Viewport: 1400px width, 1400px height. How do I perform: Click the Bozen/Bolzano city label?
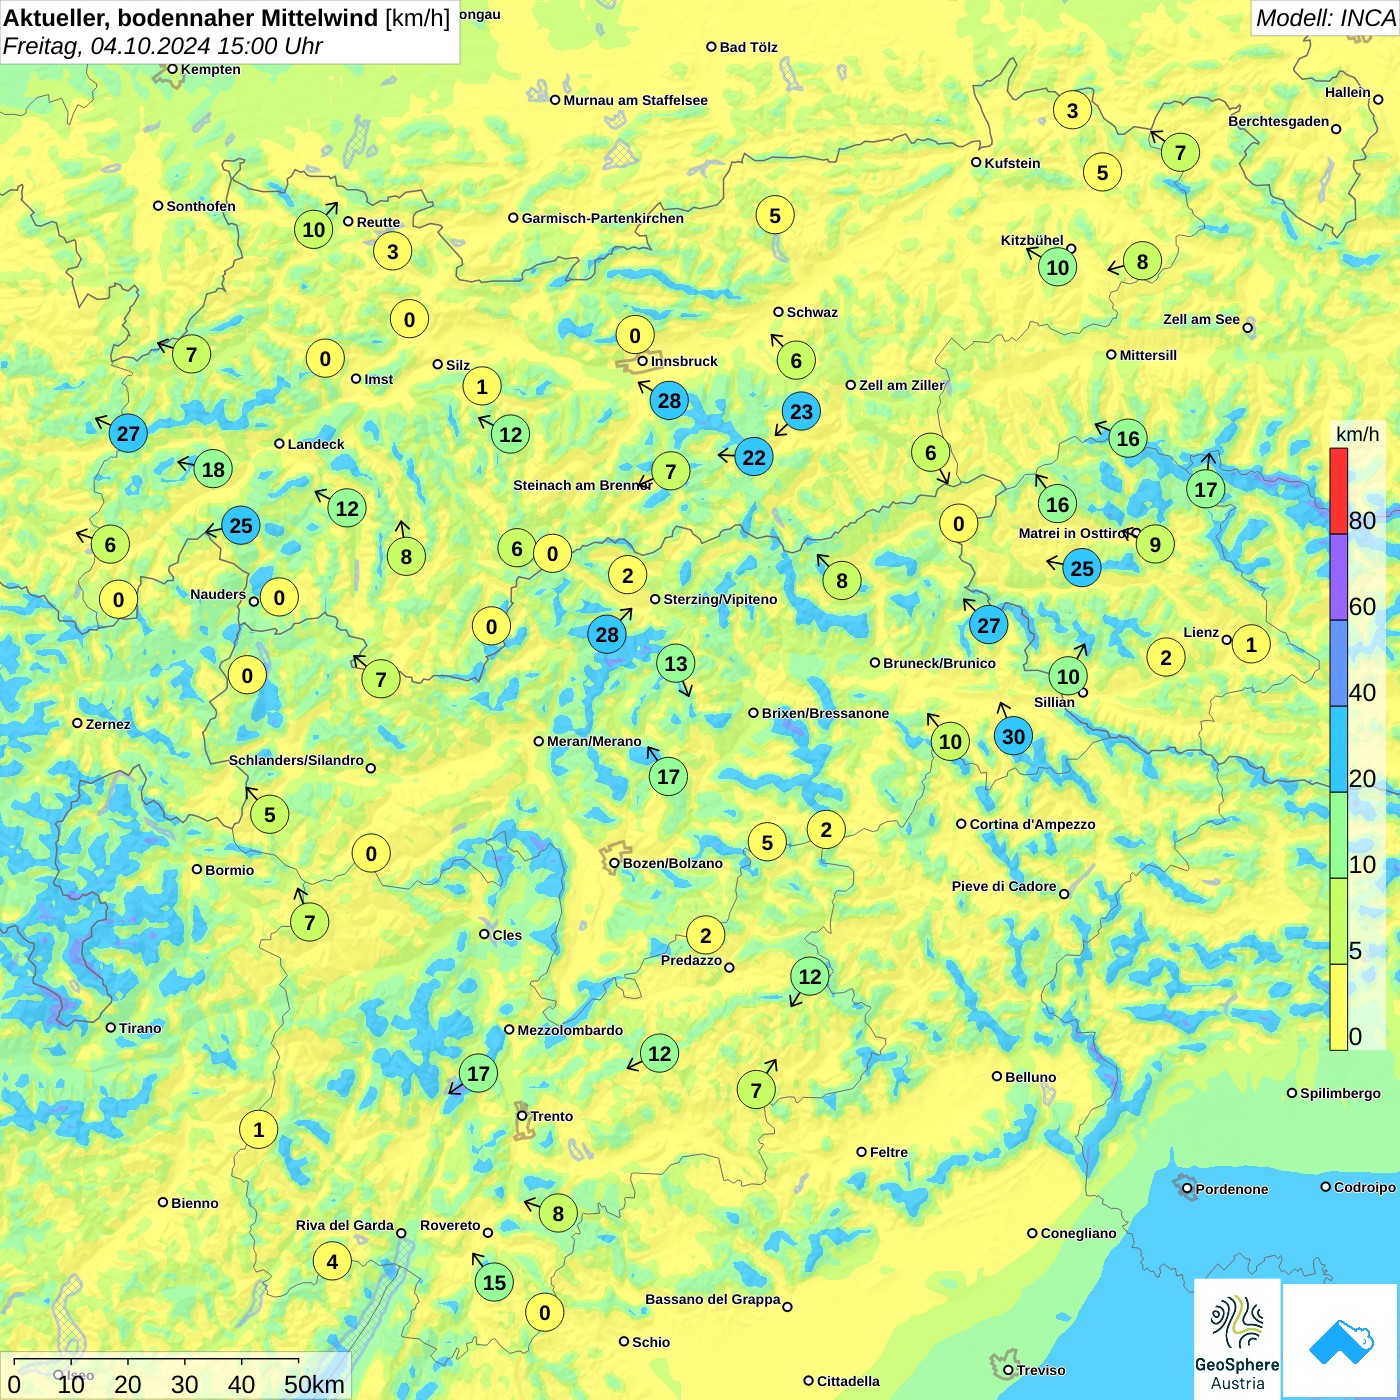point(672,863)
